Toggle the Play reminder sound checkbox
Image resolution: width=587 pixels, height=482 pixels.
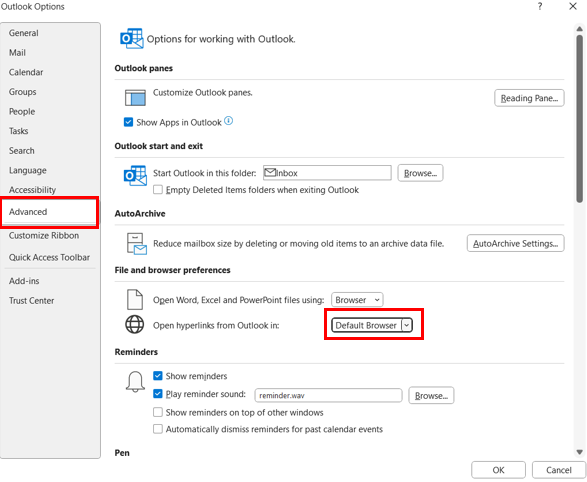tap(158, 394)
